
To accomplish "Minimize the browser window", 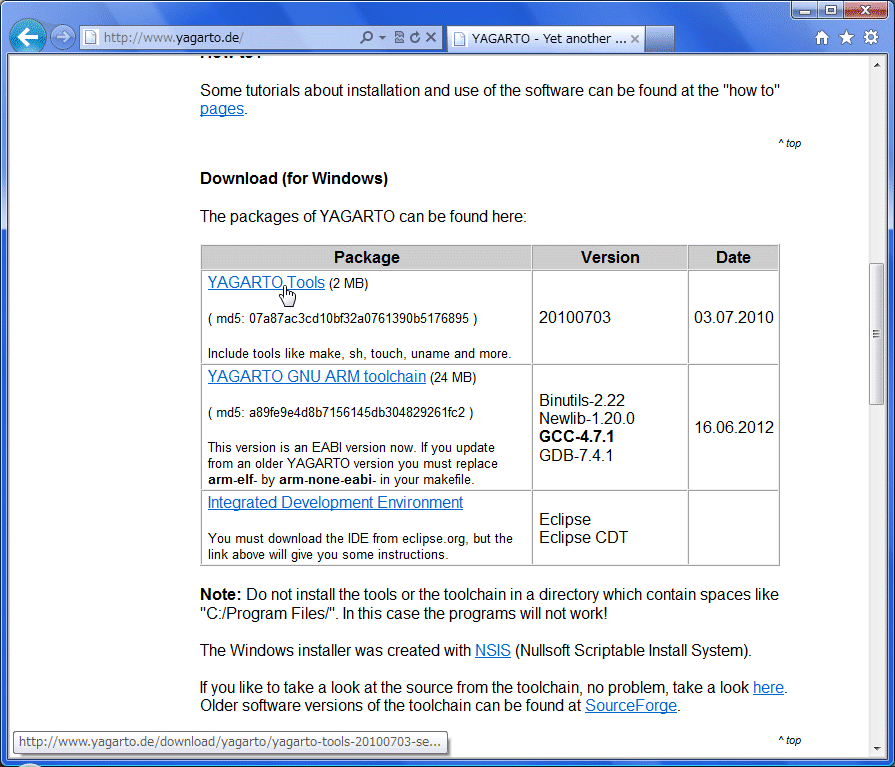I will click(x=805, y=10).
